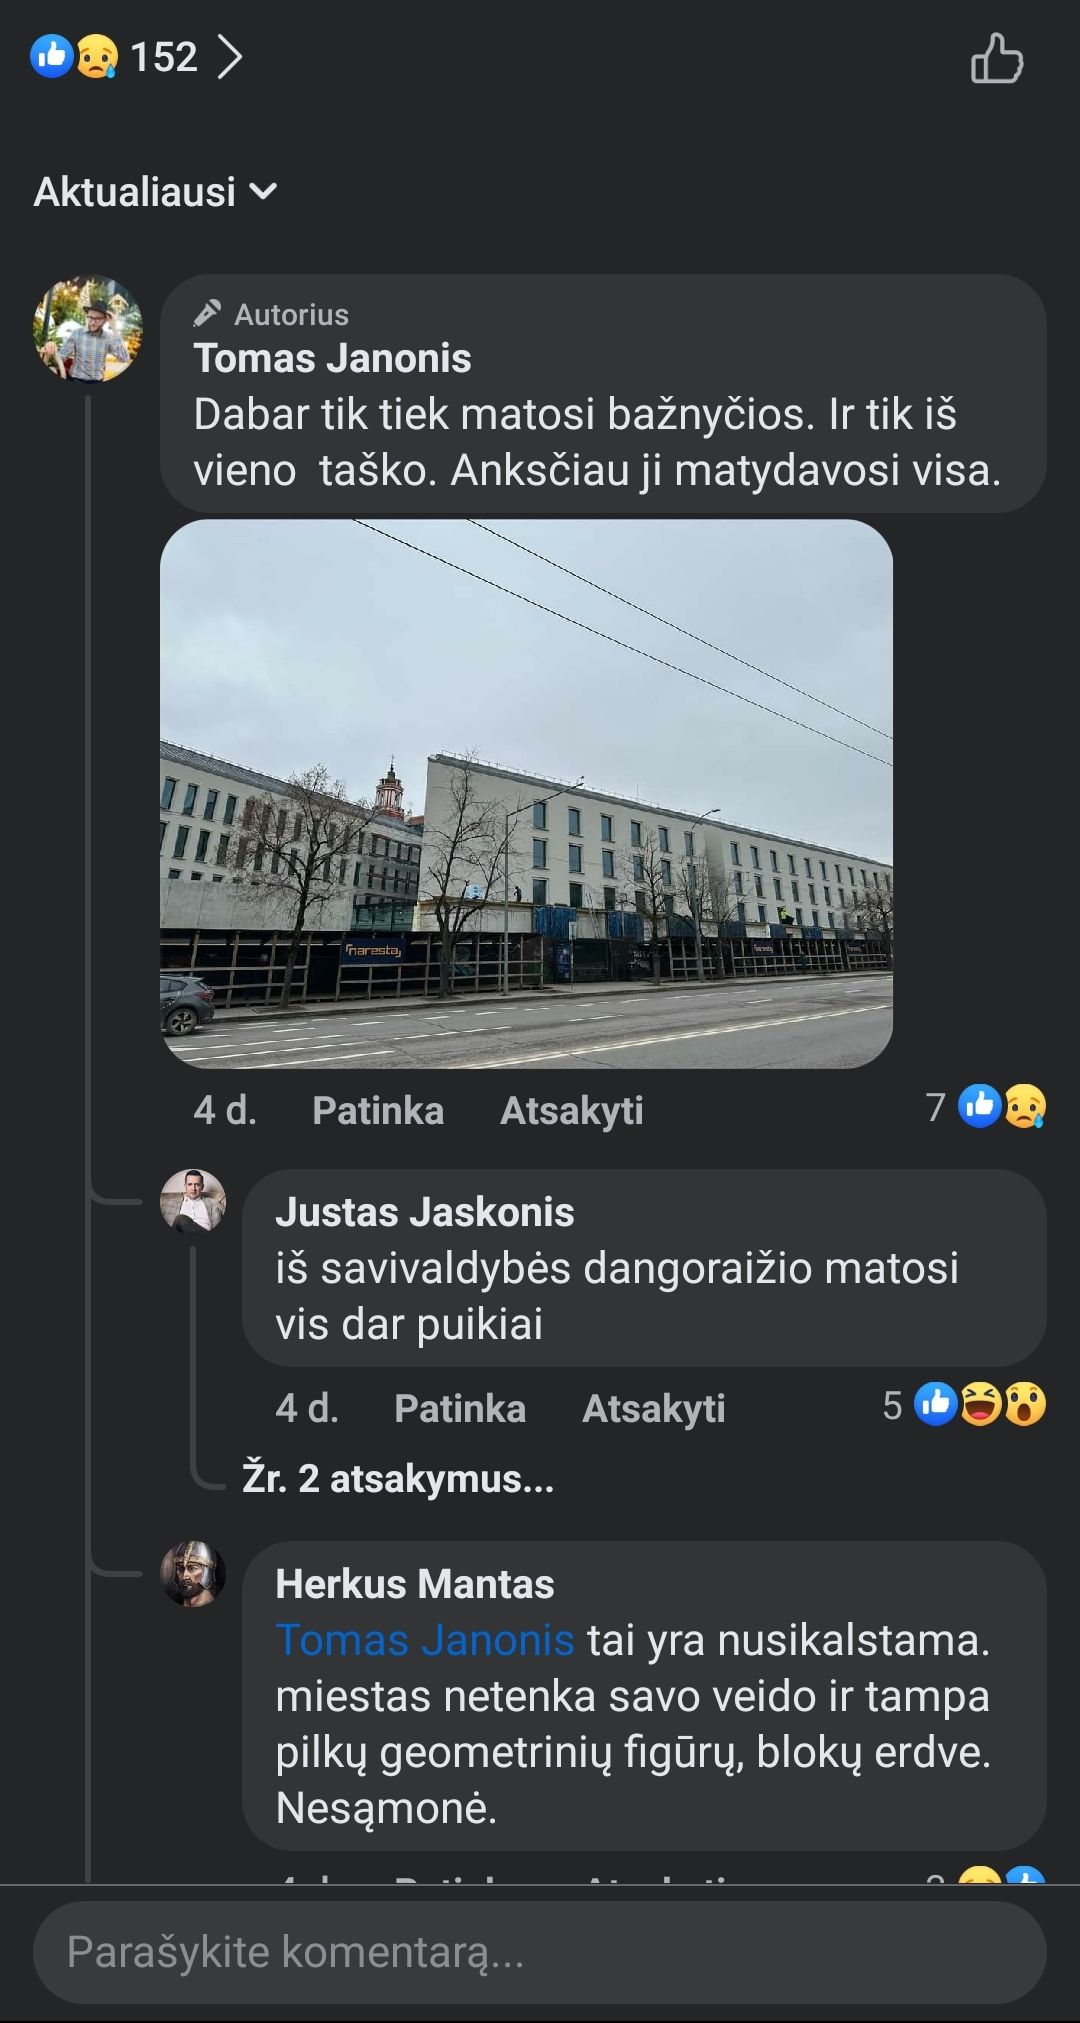The width and height of the screenshot is (1080, 2023).
Task: Focus the Parašykite komentarą input field
Action: (x=540, y=1952)
